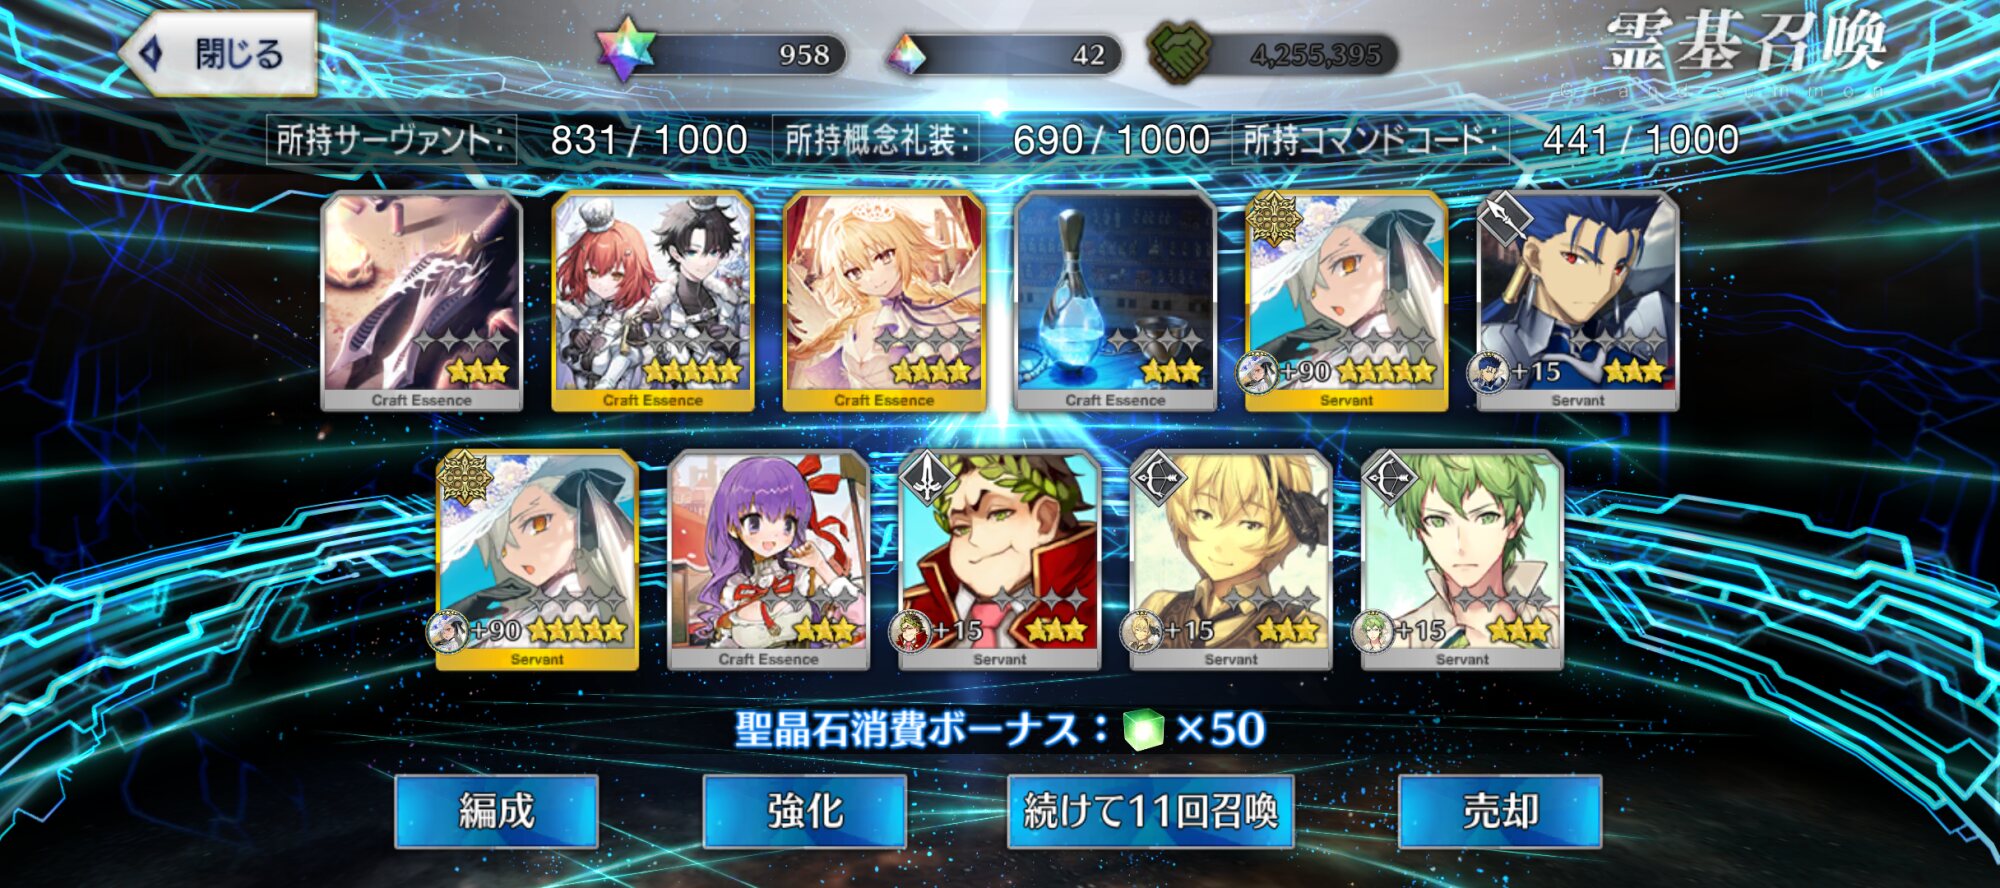
Task: Tap the Archer class icon on blonde servant
Action: click(x=1157, y=478)
